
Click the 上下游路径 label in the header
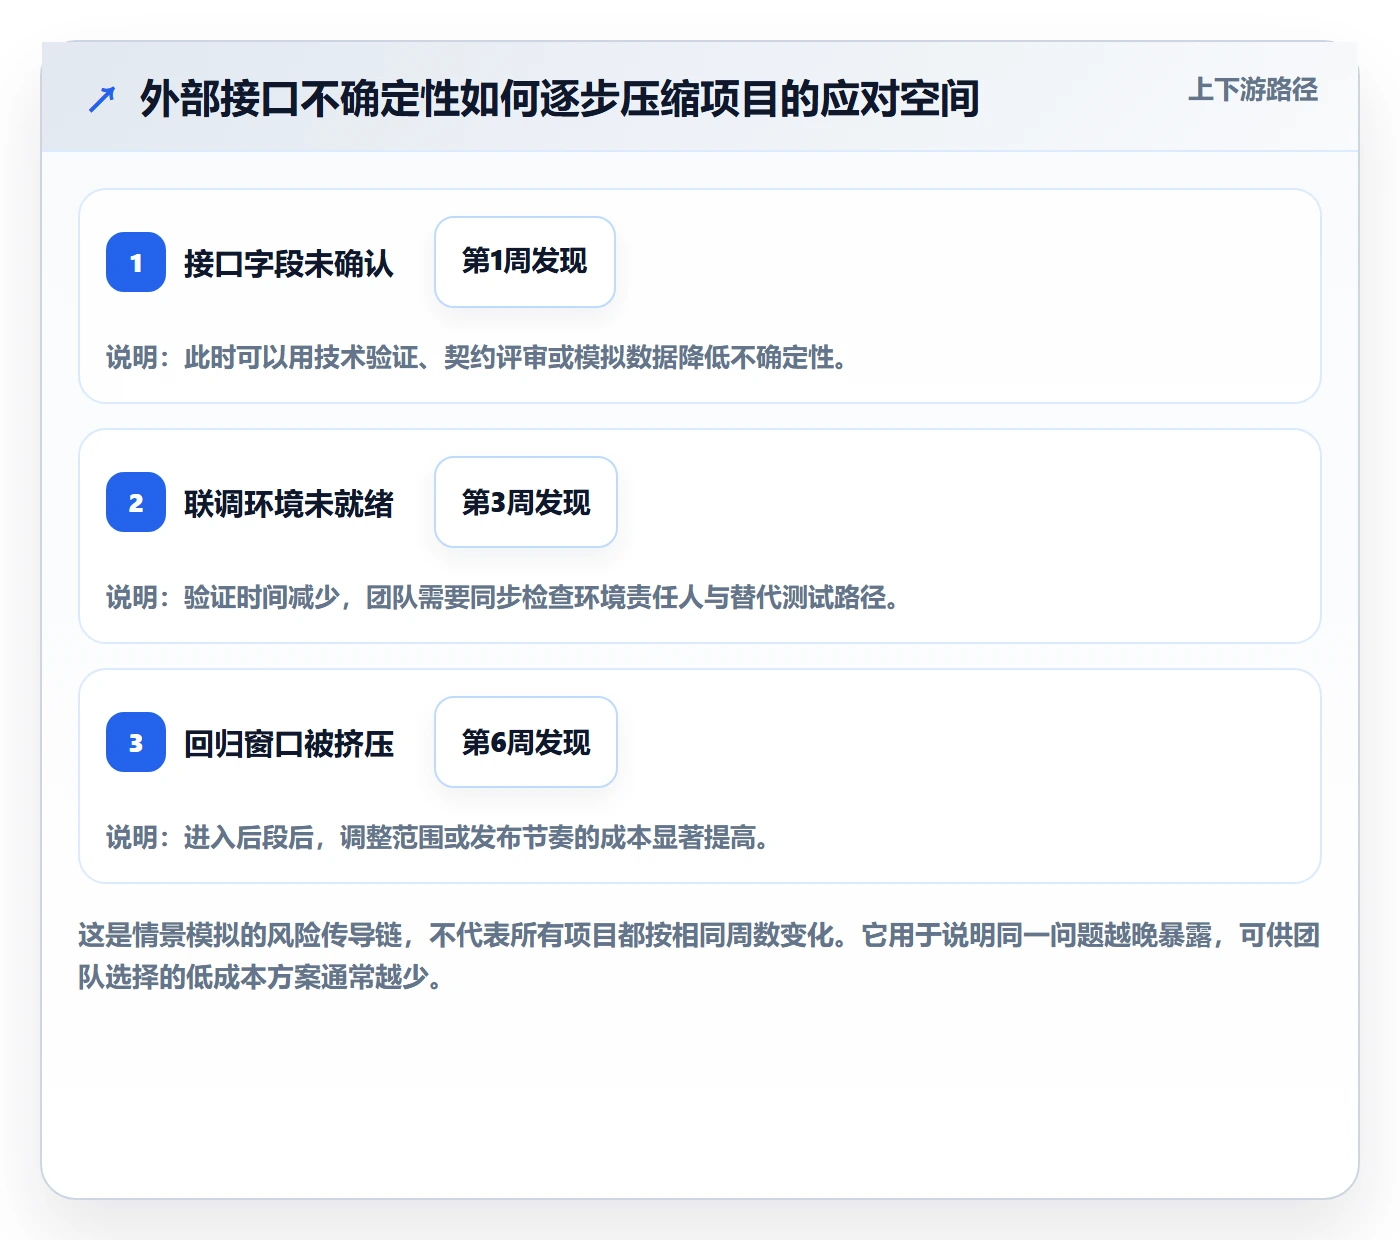point(1253,90)
